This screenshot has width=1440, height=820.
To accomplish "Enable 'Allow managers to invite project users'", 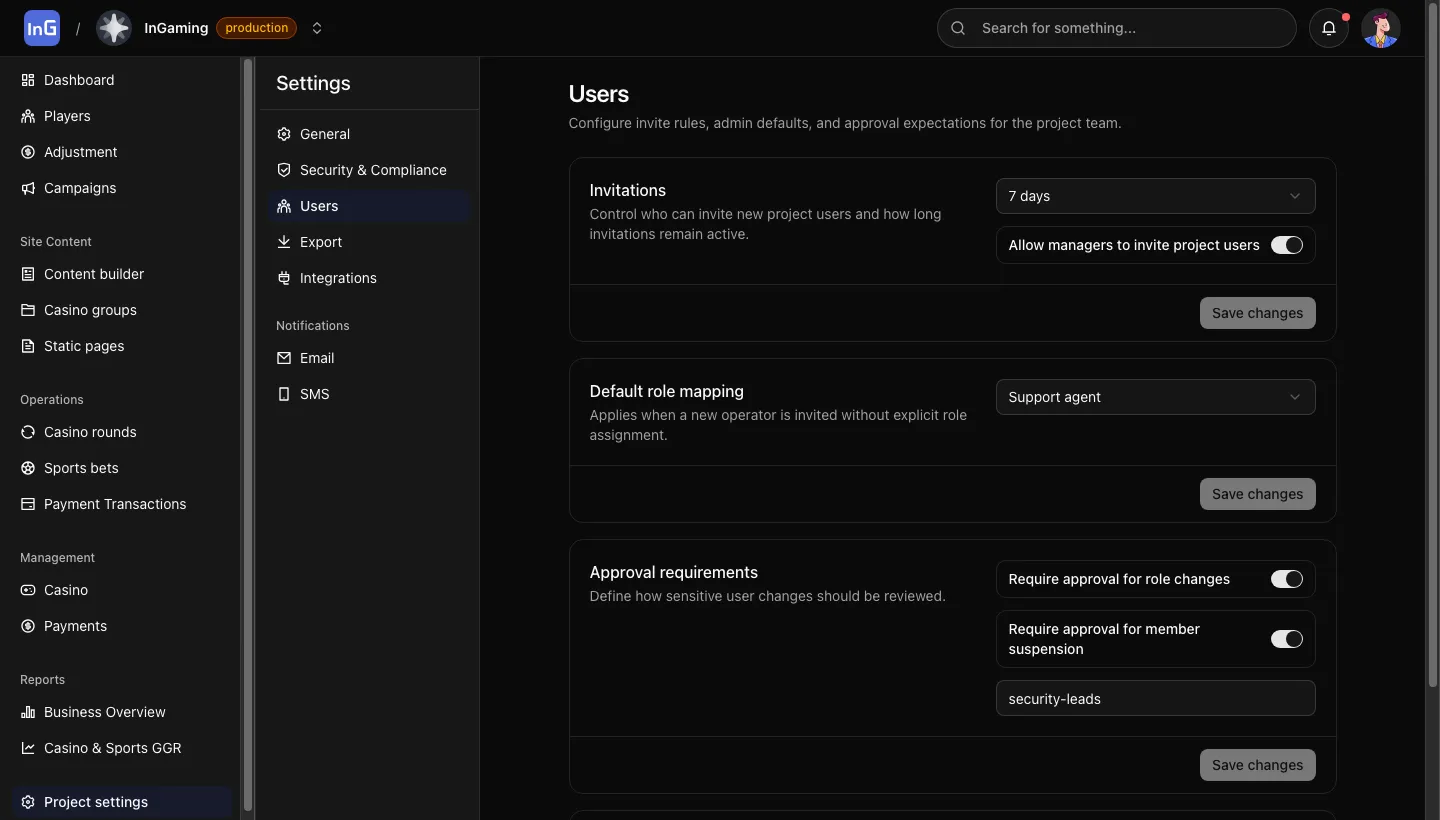I will (1287, 245).
